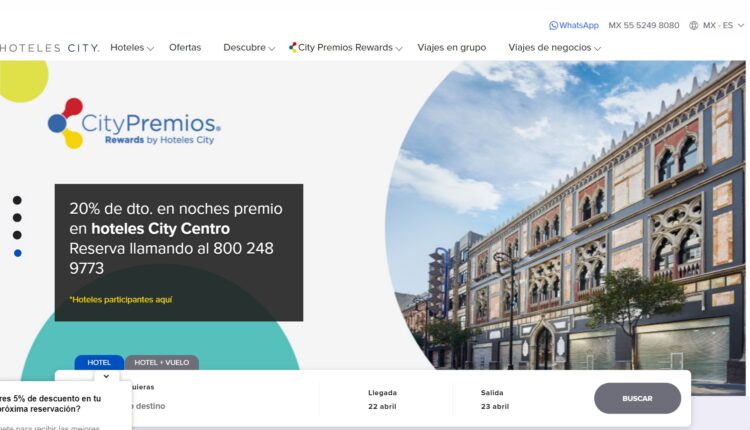Click the Hoteles City logo

click(49, 48)
